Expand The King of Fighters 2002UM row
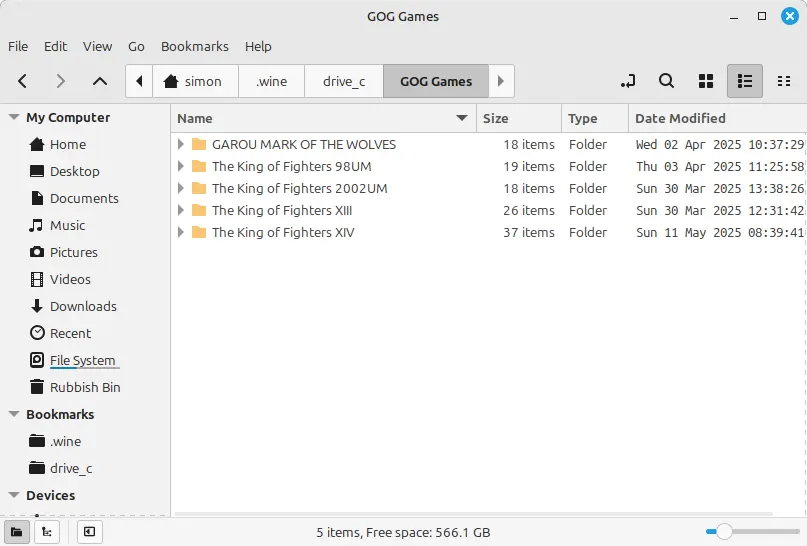807x546 pixels. (181, 189)
